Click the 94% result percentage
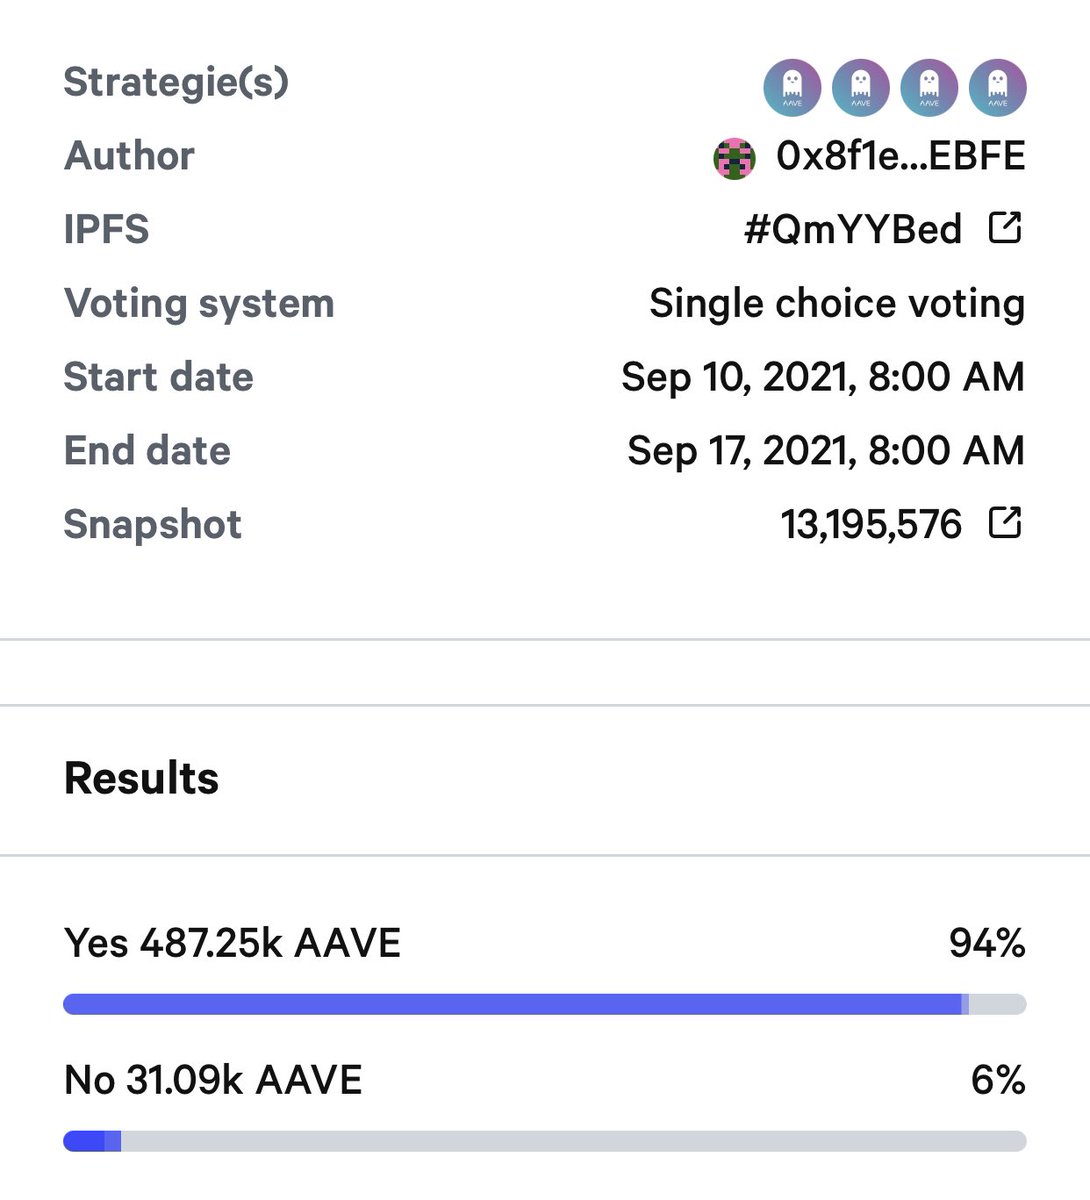This screenshot has height=1200, width=1090. click(x=987, y=943)
